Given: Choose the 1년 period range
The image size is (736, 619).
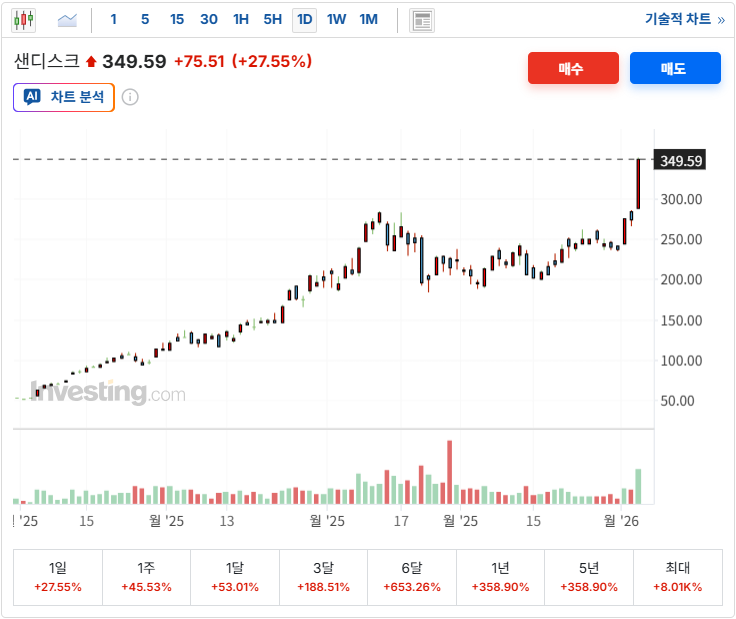Looking at the screenshot, I should tap(500, 577).
